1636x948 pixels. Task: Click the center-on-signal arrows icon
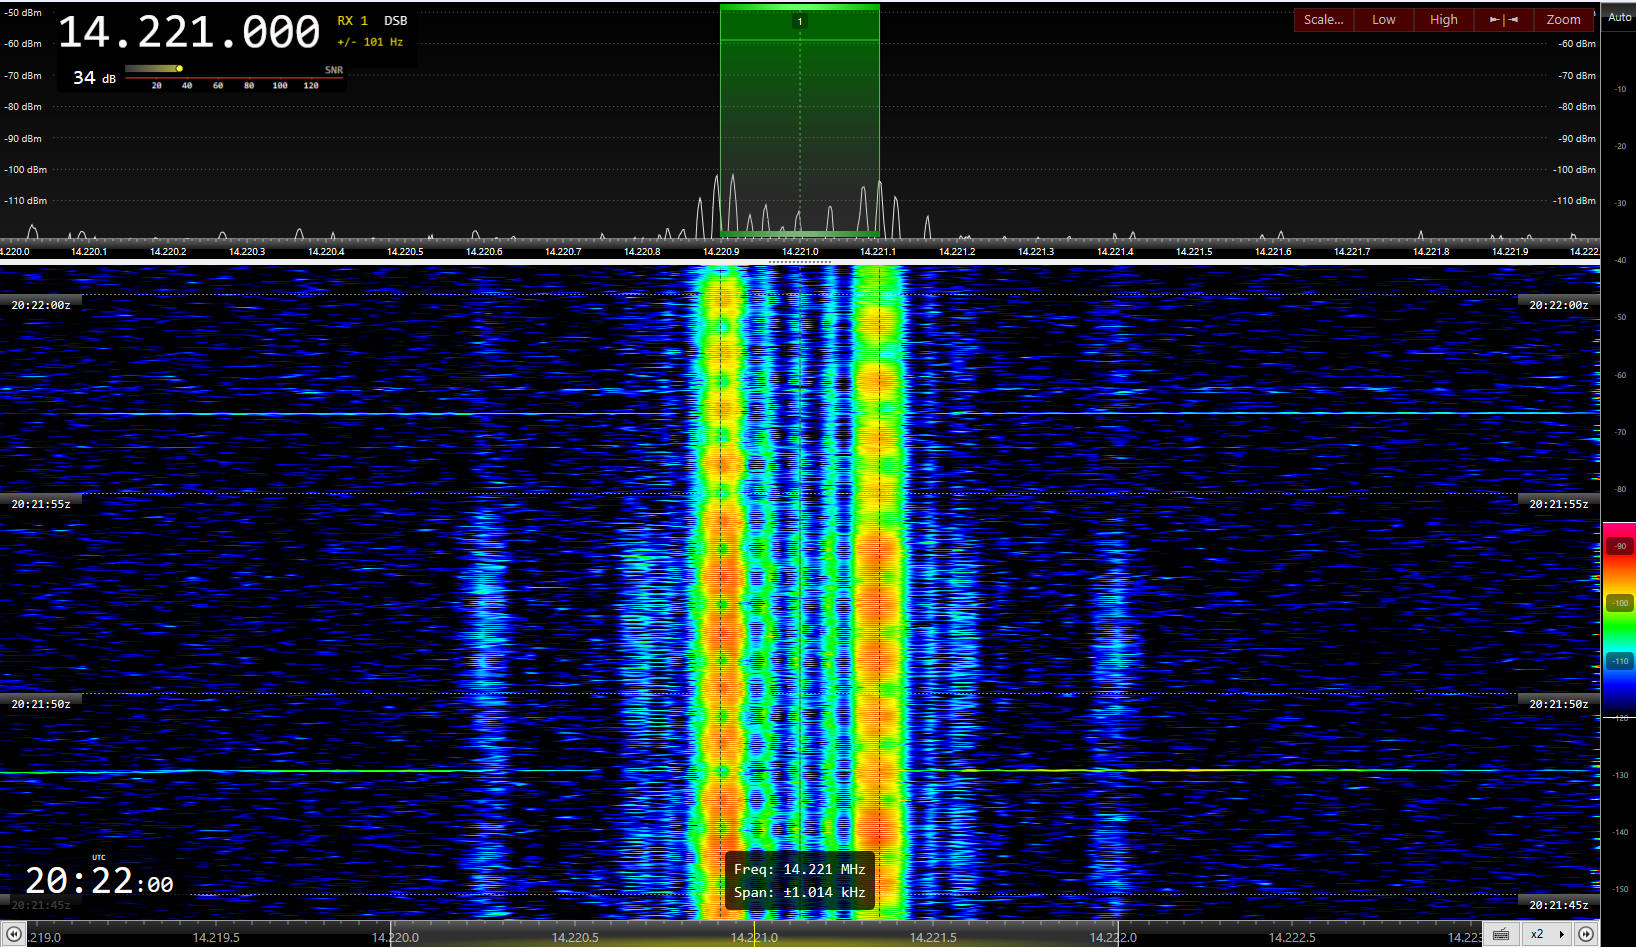pos(1503,20)
